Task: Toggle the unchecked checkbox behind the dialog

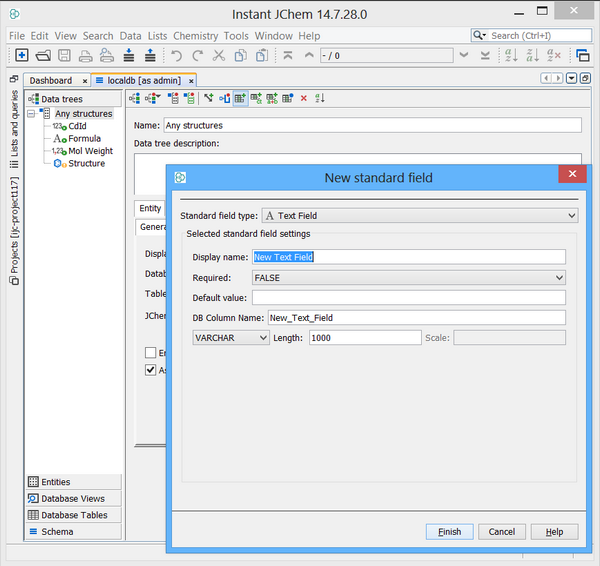Action: (x=151, y=353)
